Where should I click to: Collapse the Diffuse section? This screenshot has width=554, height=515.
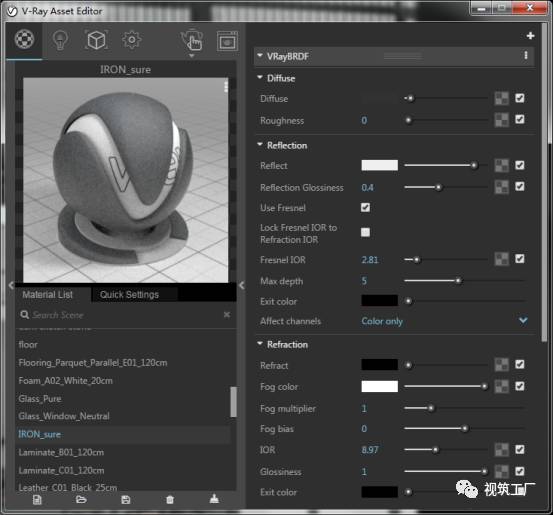coord(260,77)
